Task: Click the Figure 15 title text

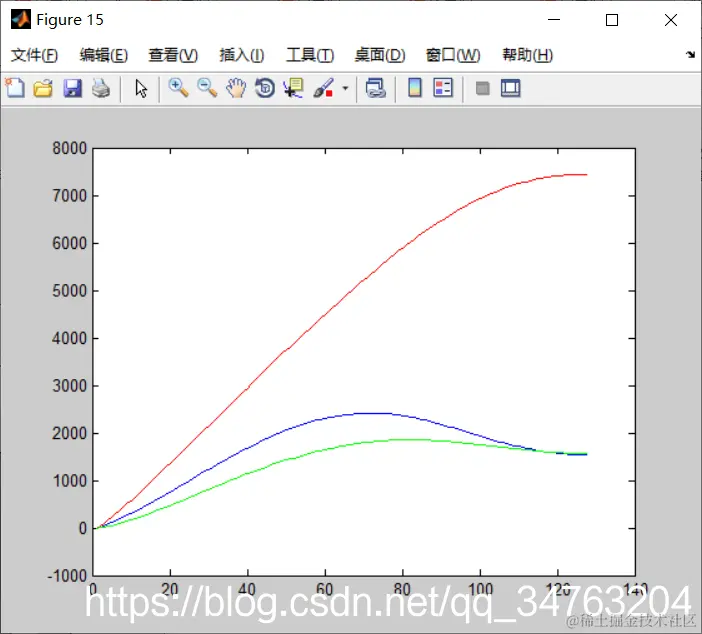Action: pos(70,20)
